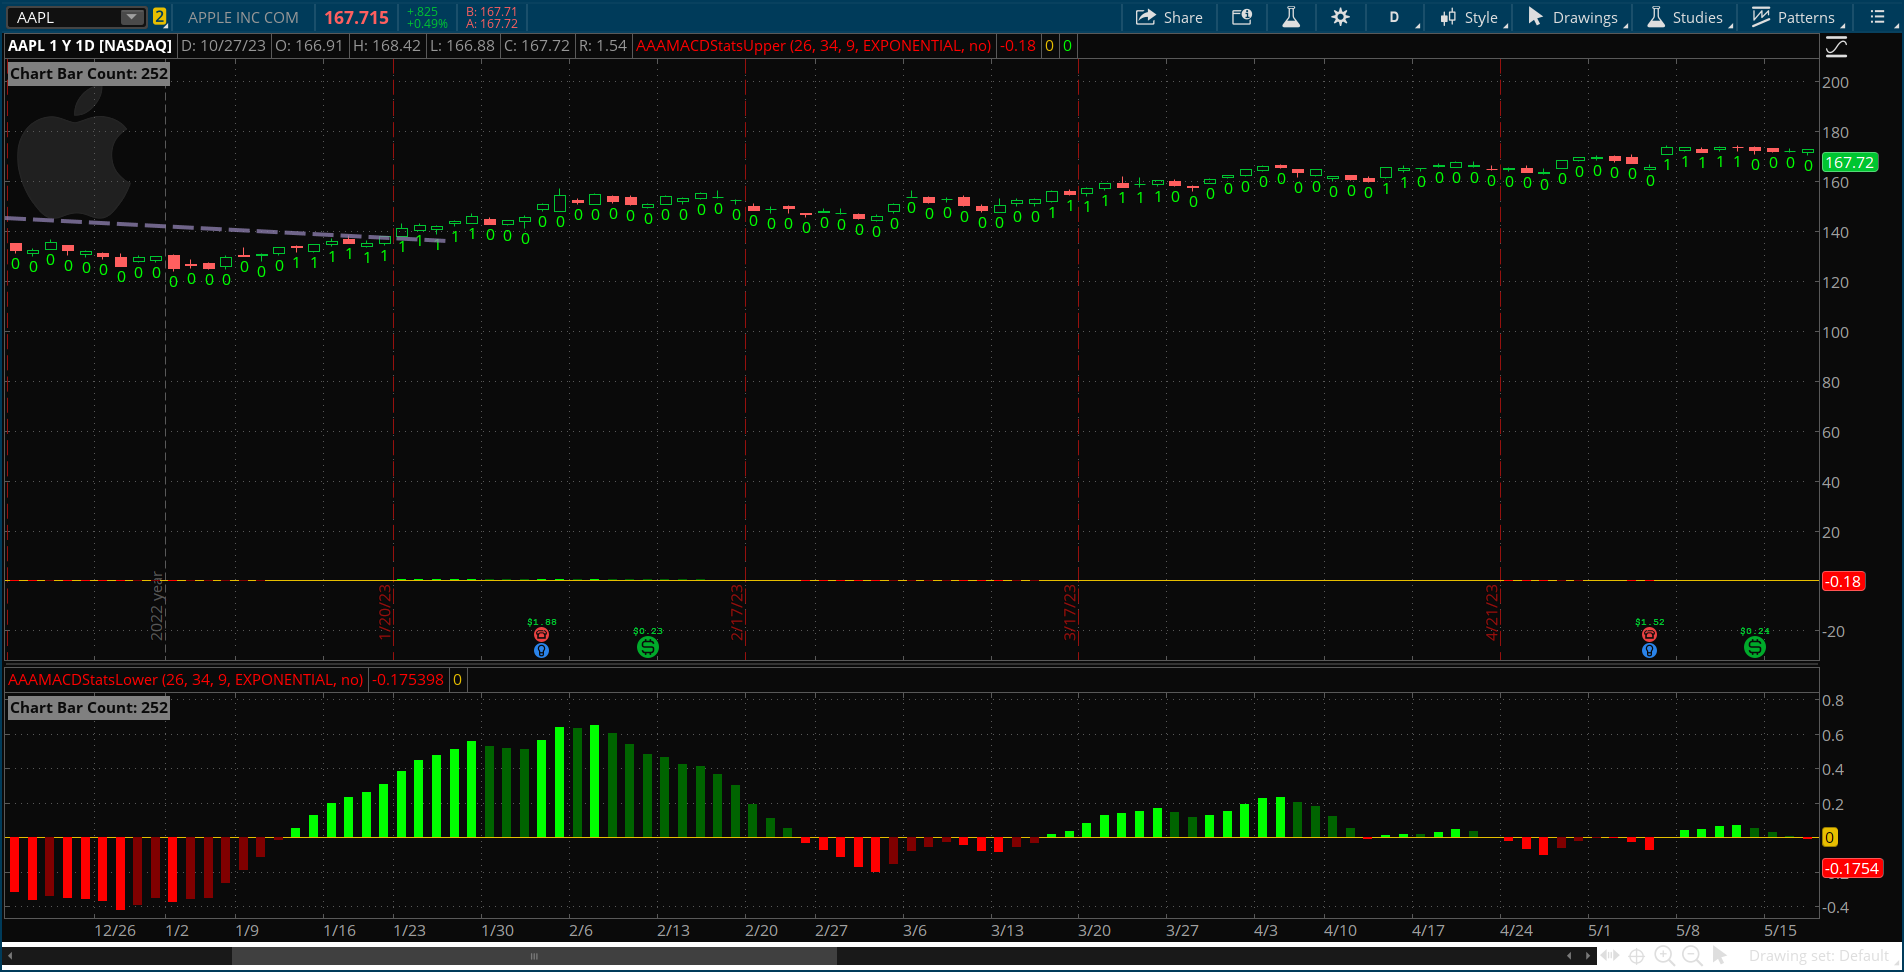Click the C: 167.72 close value
The image size is (1904, 972).
[536, 46]
